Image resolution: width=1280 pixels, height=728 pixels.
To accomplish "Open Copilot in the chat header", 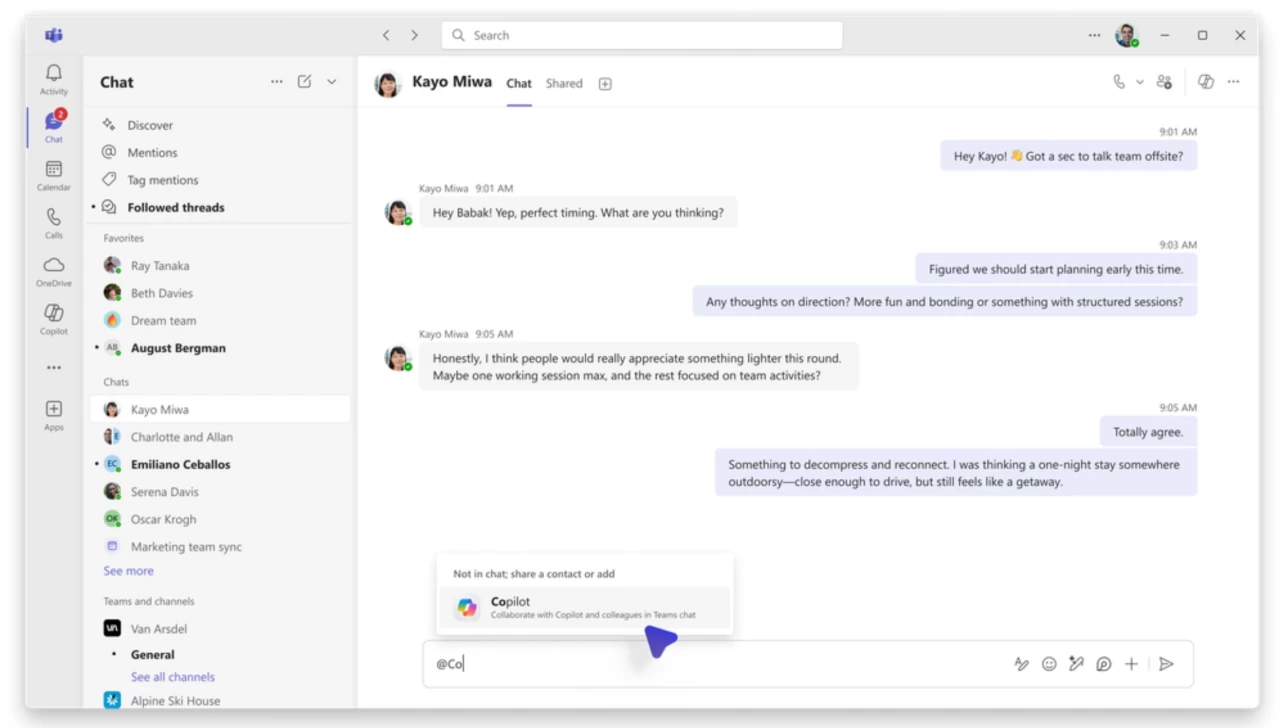I will [x=1205, y=81].
